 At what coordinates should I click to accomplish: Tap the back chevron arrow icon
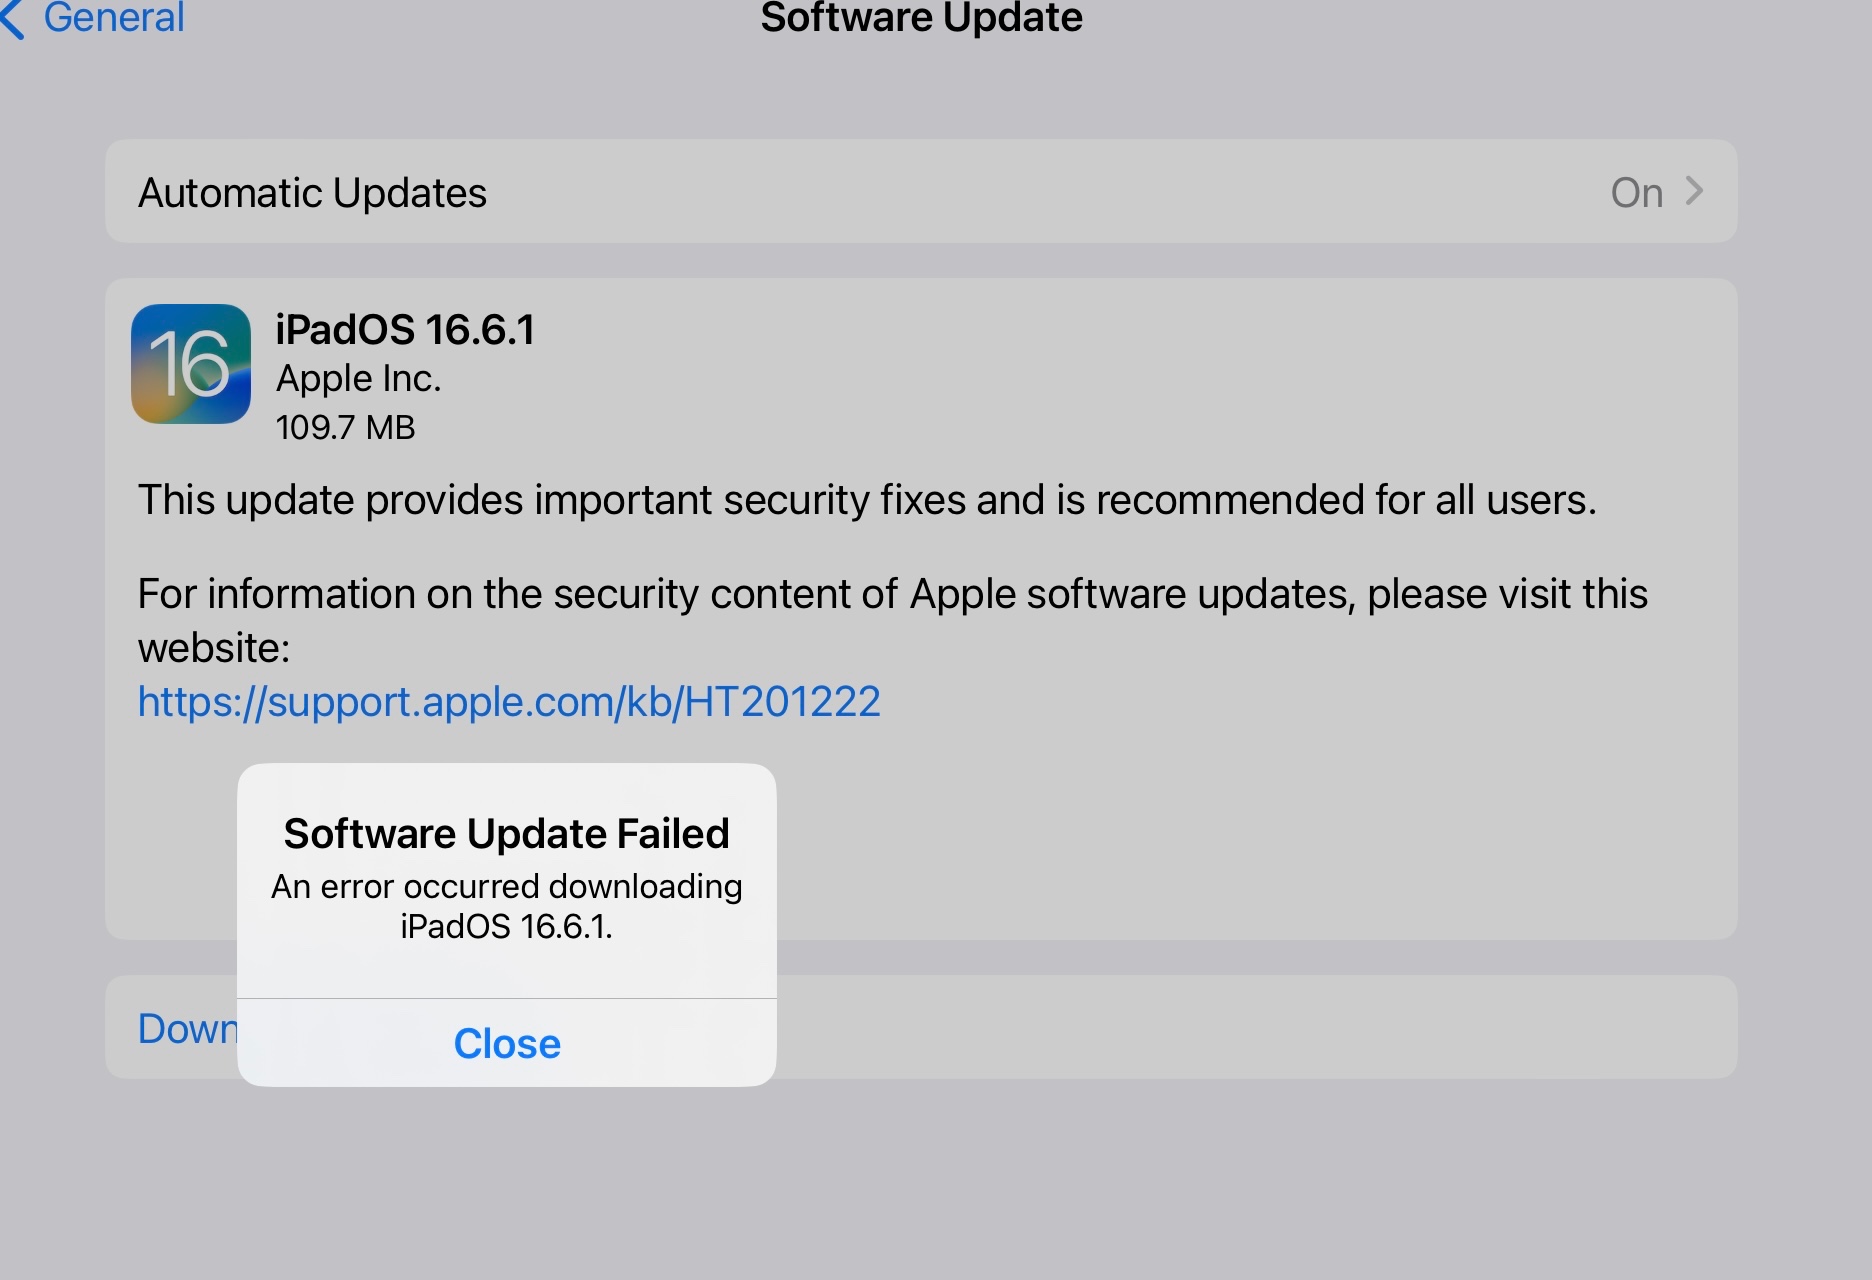[x=12, y=19]
